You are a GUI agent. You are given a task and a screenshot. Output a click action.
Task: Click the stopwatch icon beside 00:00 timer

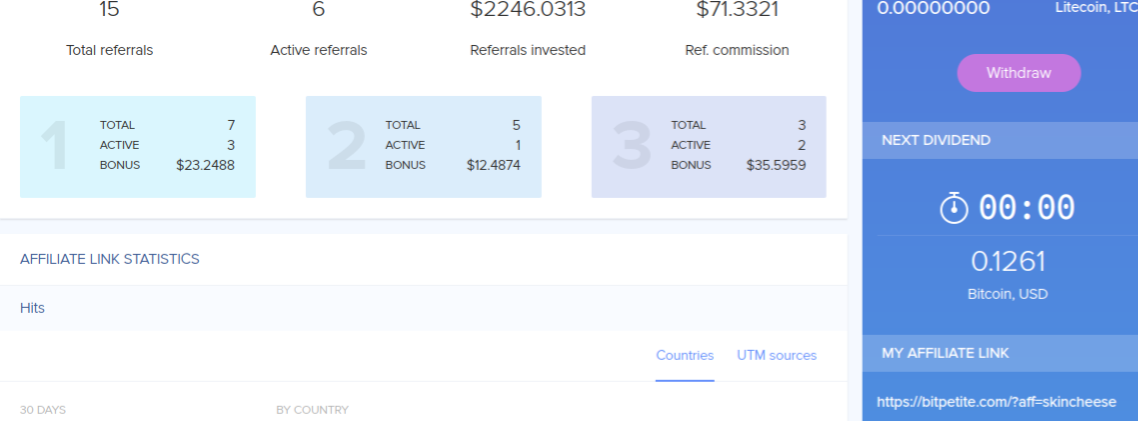(x=954, y=208)
